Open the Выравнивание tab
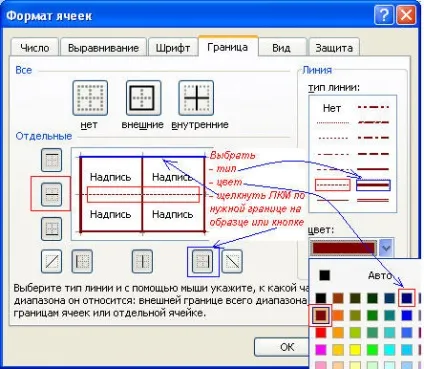Image resolution: width=424 pixels, height=369 pixels. coord(103,47)
